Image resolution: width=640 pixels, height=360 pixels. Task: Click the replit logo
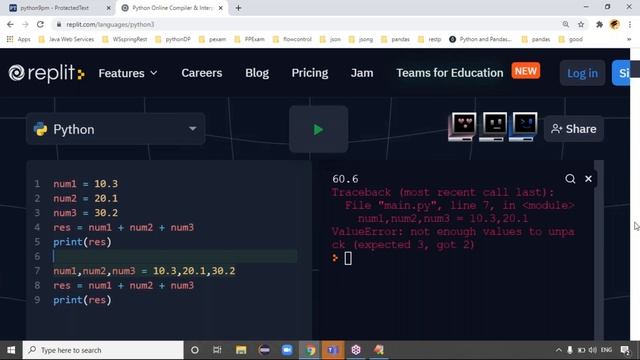(x=46, y=73)
